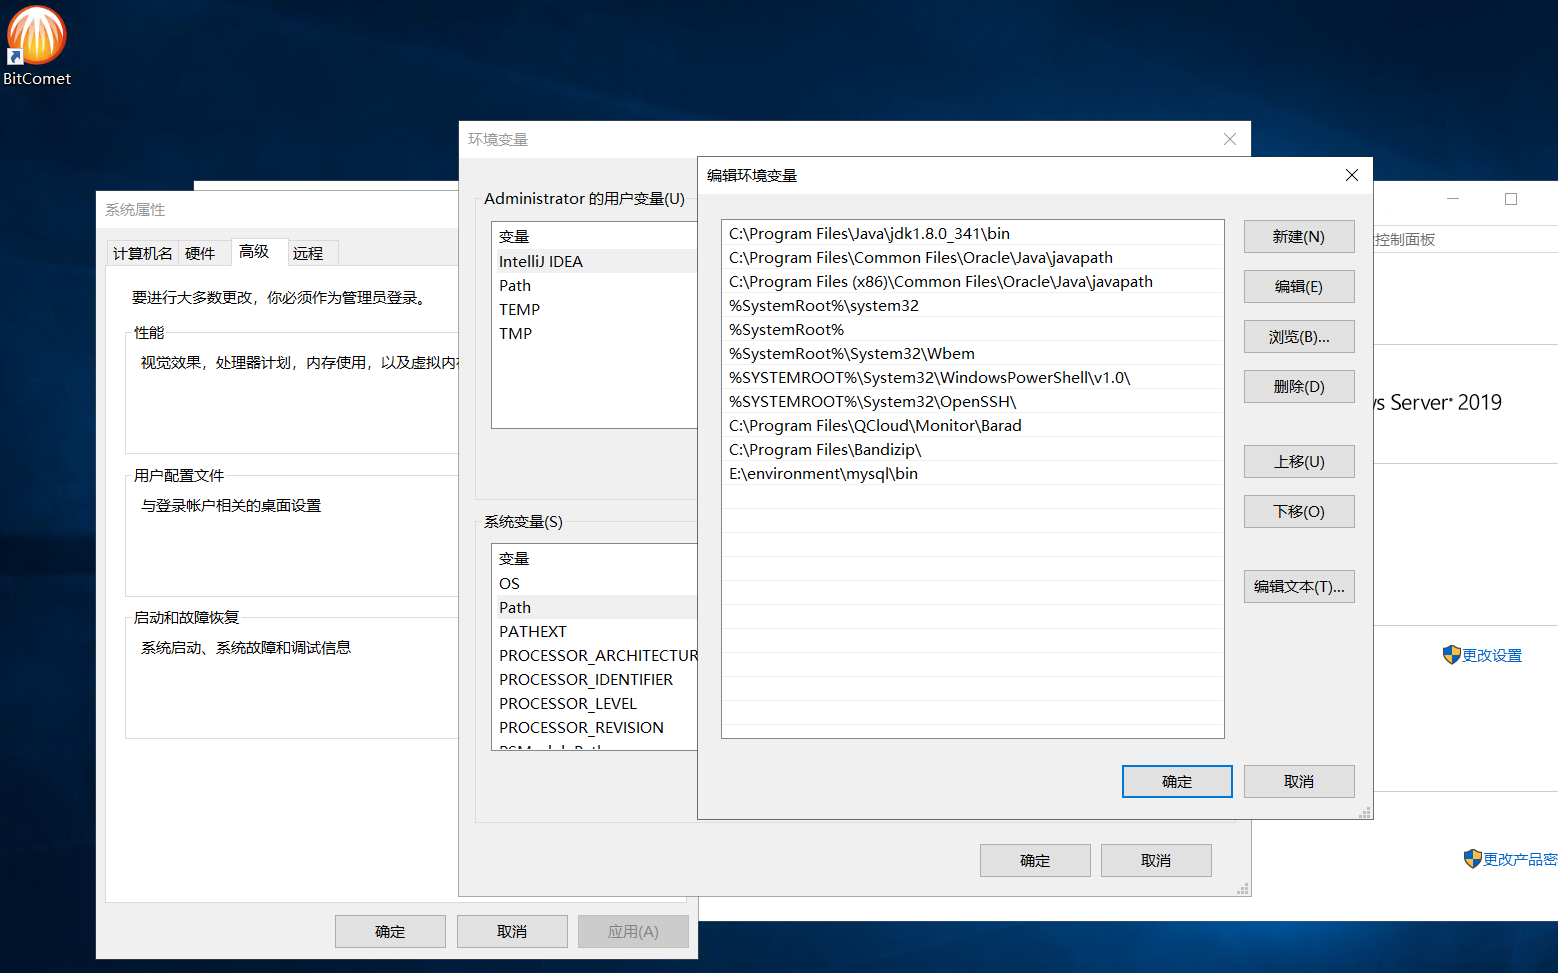Screen dimensions: 1558x973
Task: Click the shield icon beside 更改设置
Action: click(1451, 655)
